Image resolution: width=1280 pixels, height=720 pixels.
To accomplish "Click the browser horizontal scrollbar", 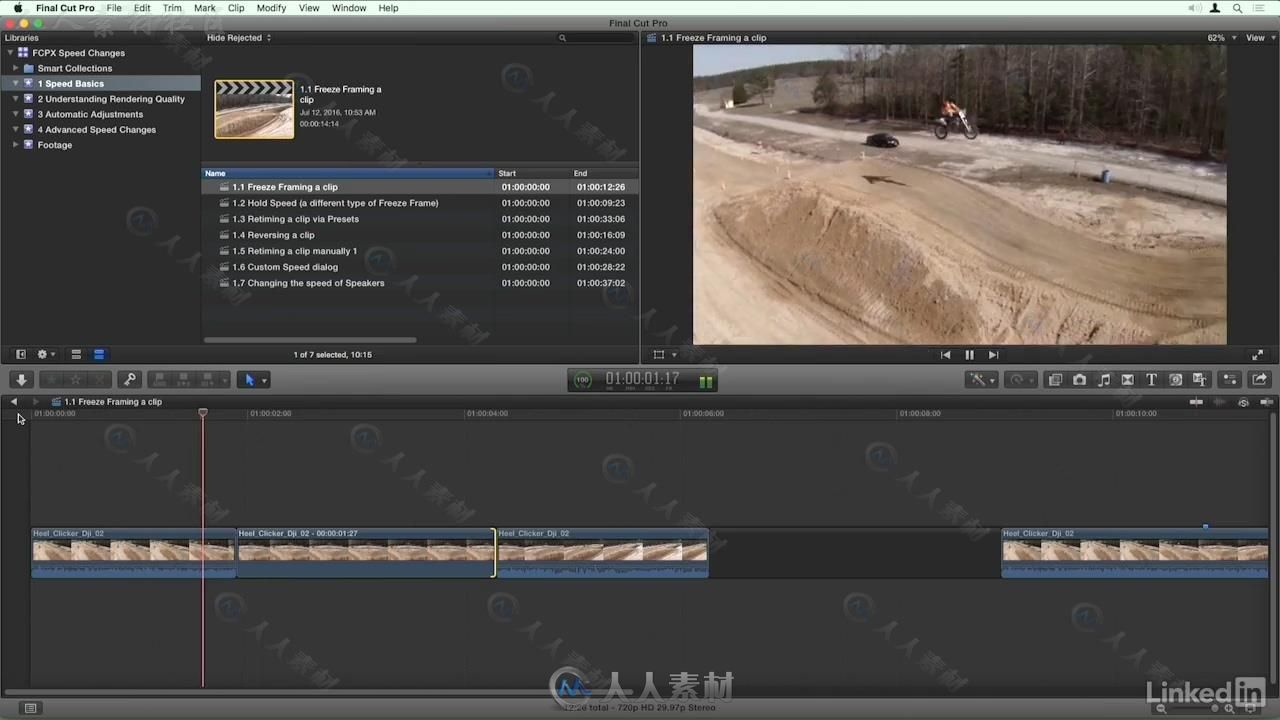I will pos(310,340).
